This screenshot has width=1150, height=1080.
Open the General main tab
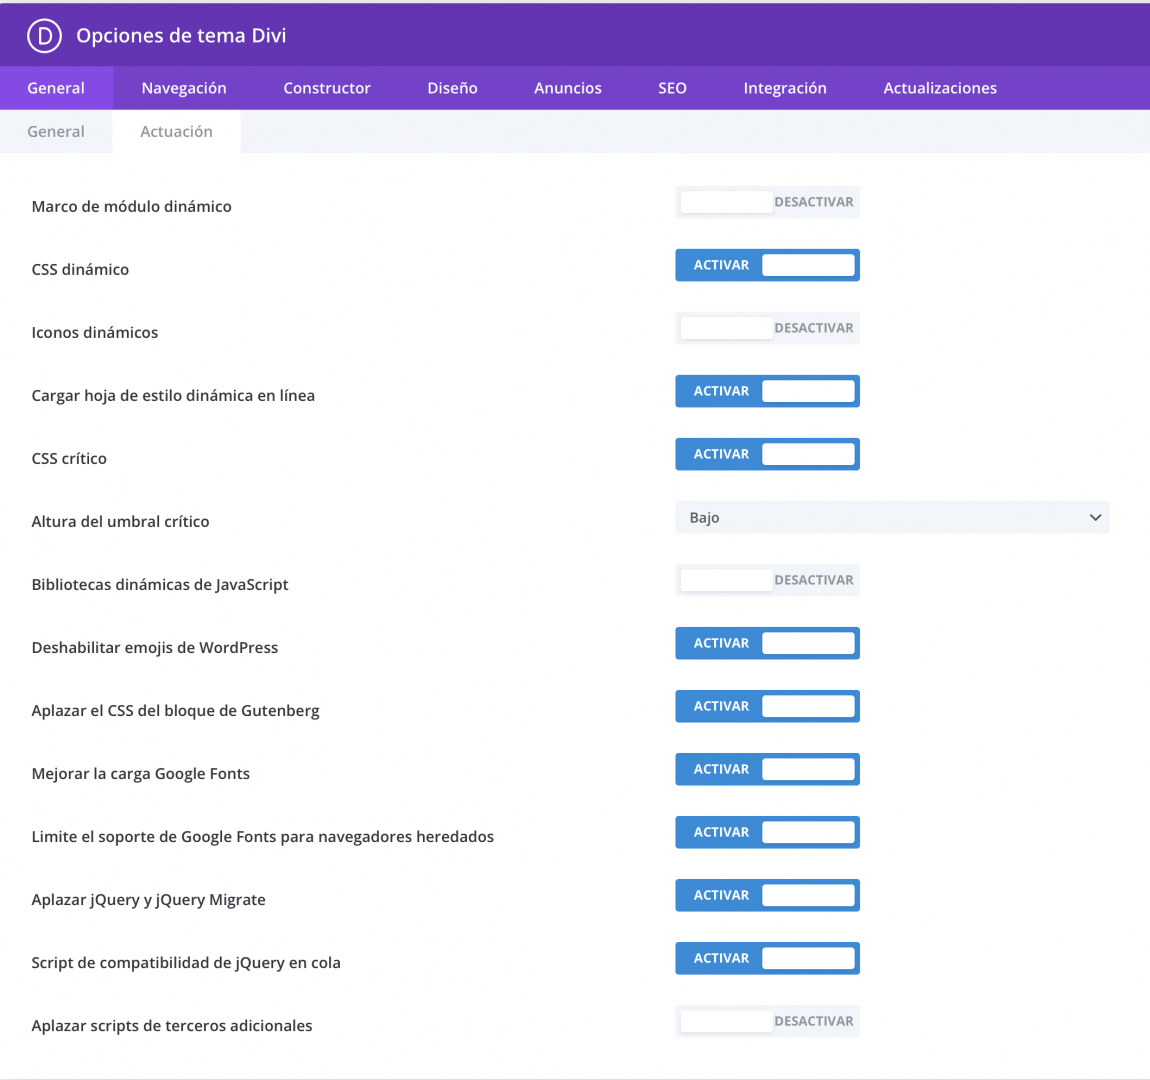[56, 88]
